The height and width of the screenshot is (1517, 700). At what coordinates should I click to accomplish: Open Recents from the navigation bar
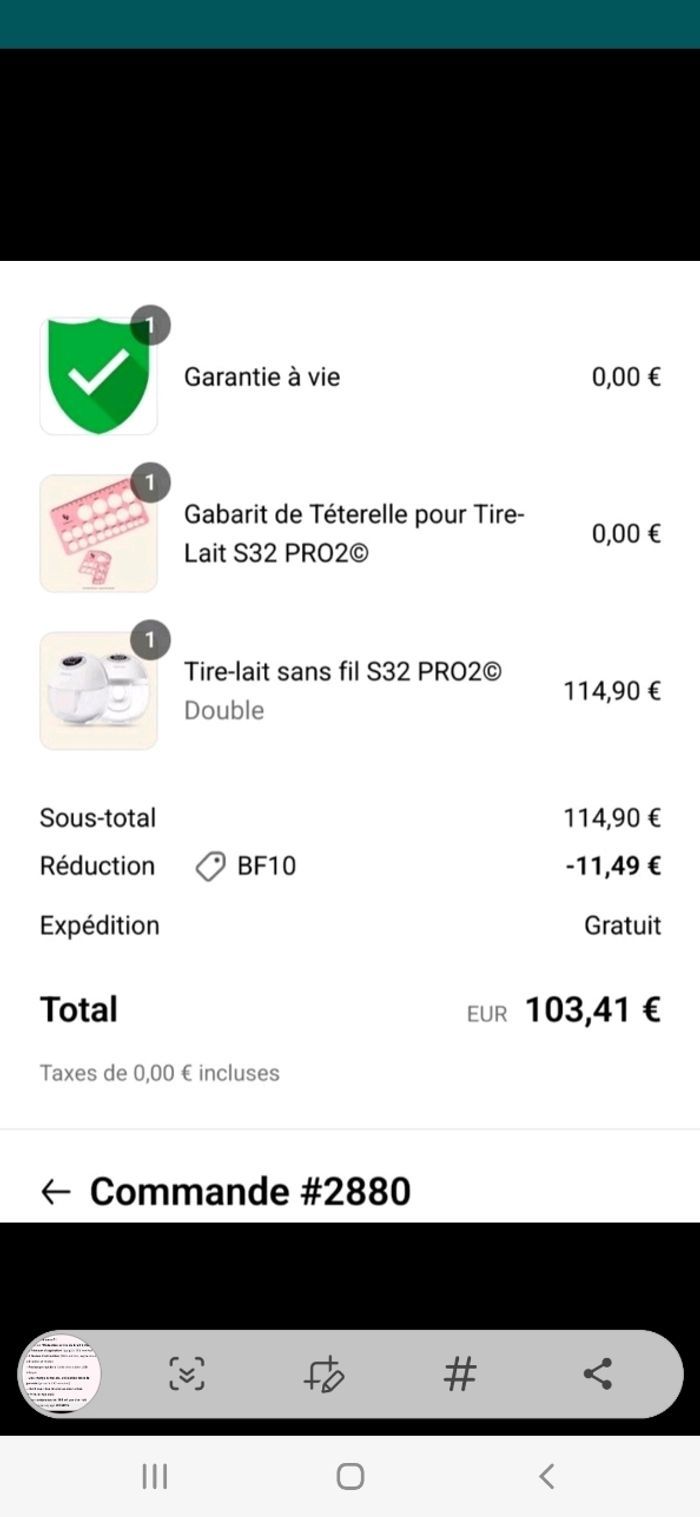[153, 1475]
